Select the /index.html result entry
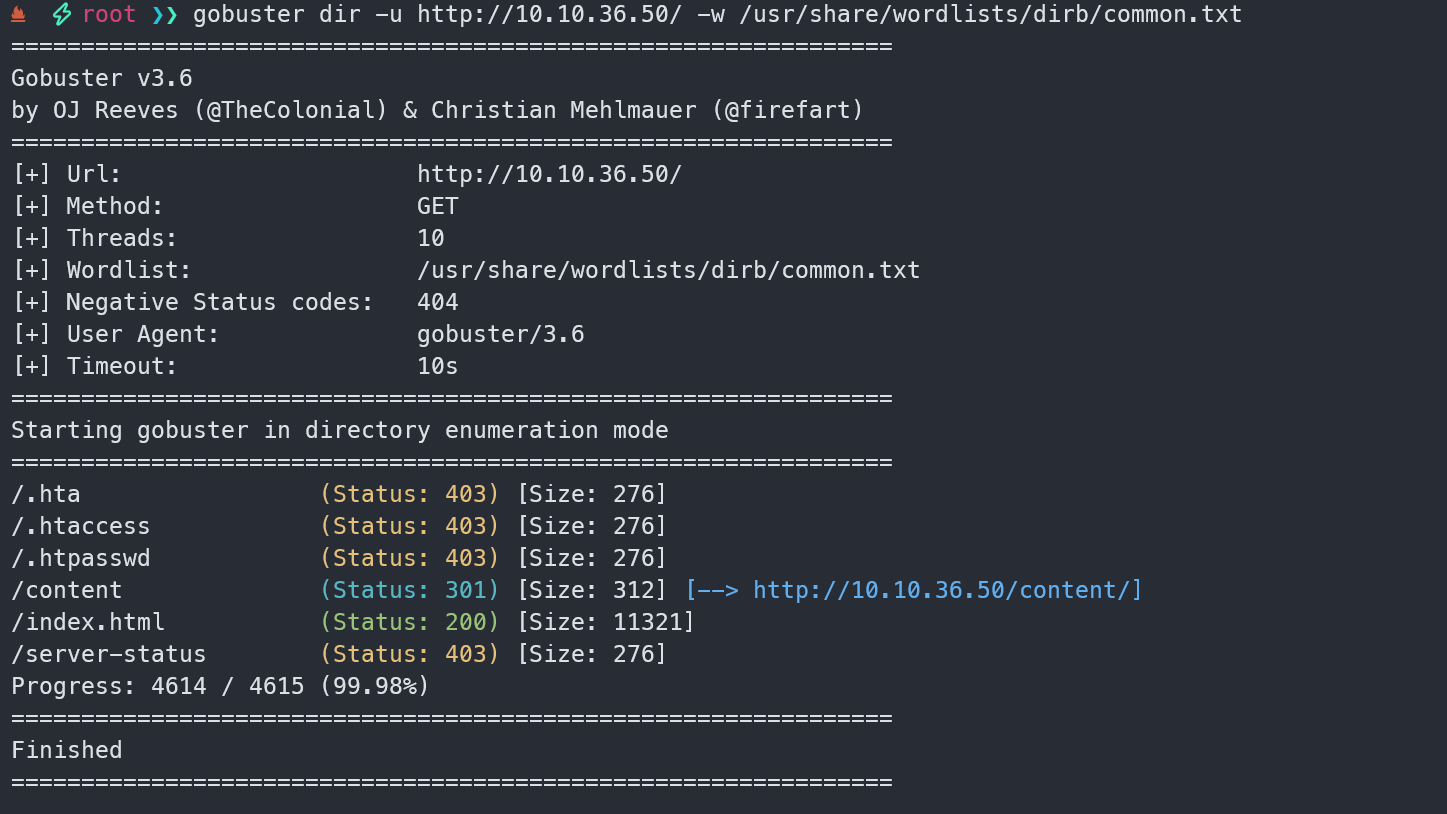The width and height of the screenshot is (1447, 814). (x=88, y=622)
